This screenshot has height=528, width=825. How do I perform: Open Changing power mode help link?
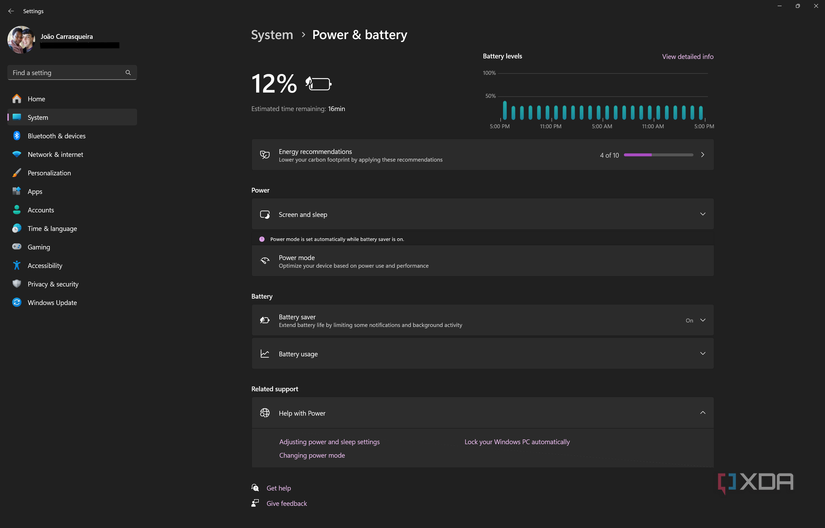point(312,455)
